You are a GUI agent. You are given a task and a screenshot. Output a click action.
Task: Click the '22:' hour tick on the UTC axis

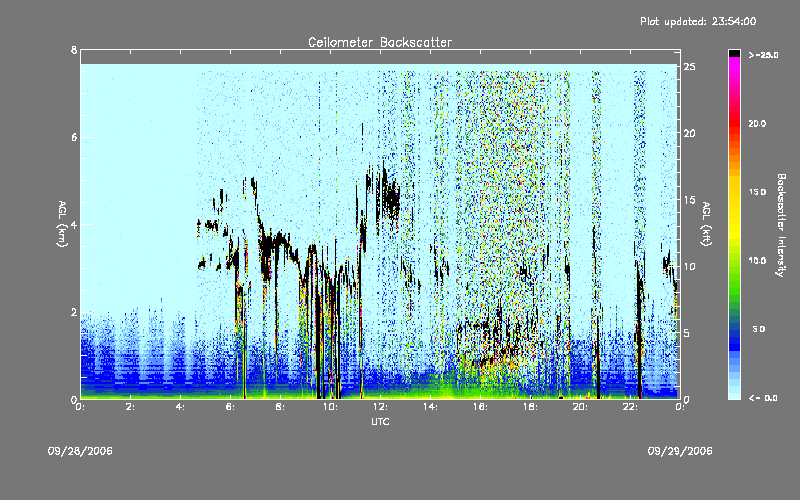click(x=630, y=407)
